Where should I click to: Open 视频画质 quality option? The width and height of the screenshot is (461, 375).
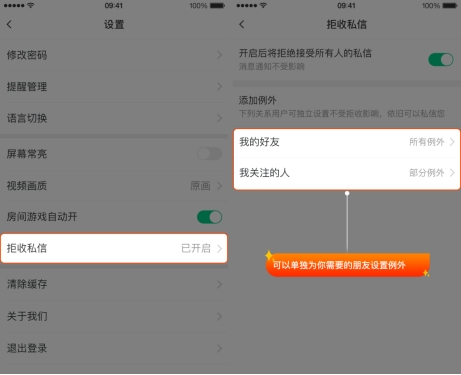coord(114,186)
